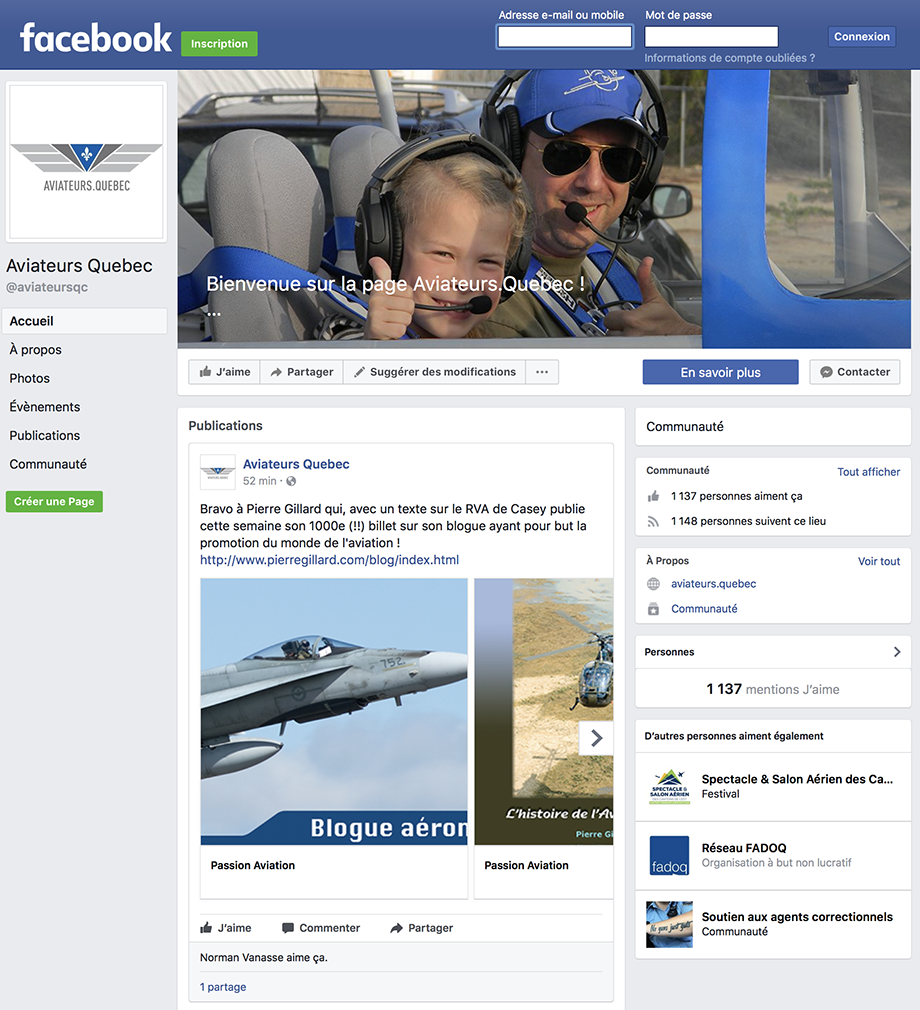Click the globe public-audience icon on the post
This screenshot has width=920, height=1010.
coord(291,481)
